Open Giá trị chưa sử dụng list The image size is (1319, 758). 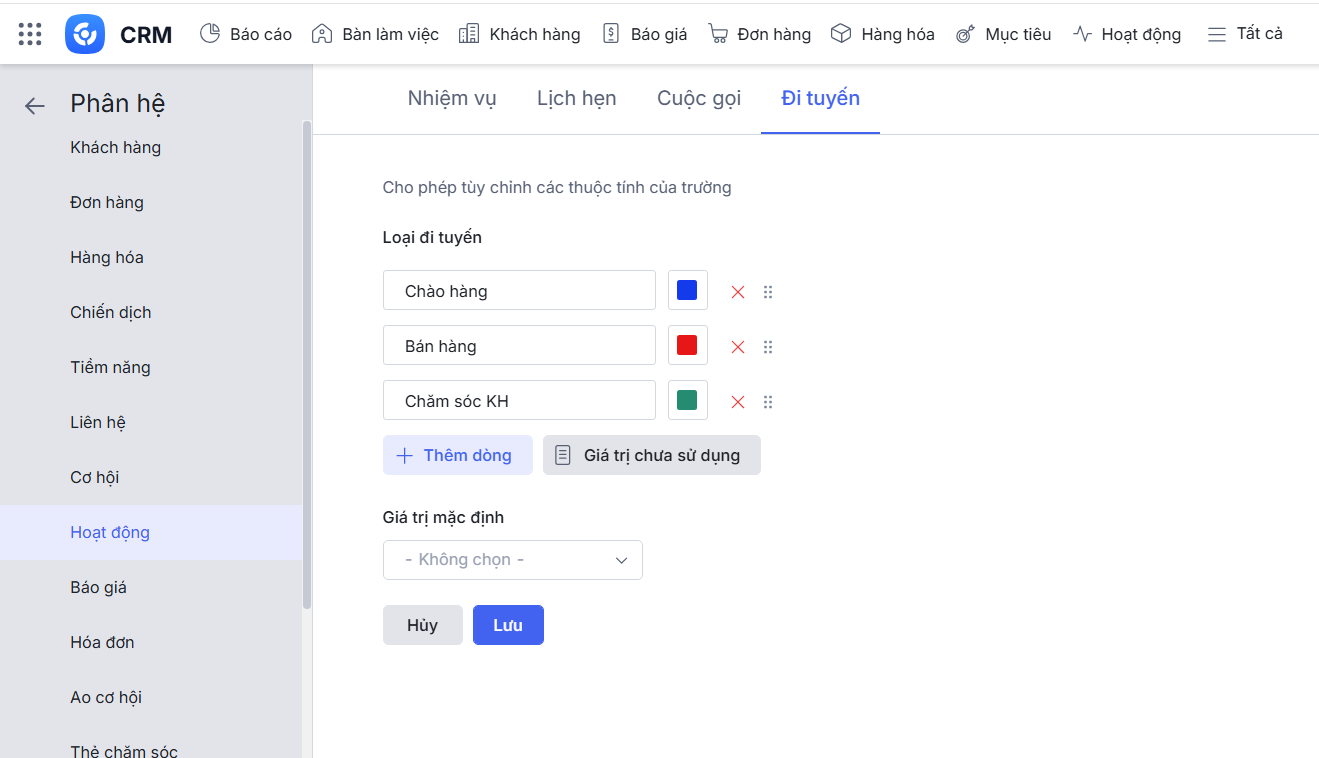point(651,455)
